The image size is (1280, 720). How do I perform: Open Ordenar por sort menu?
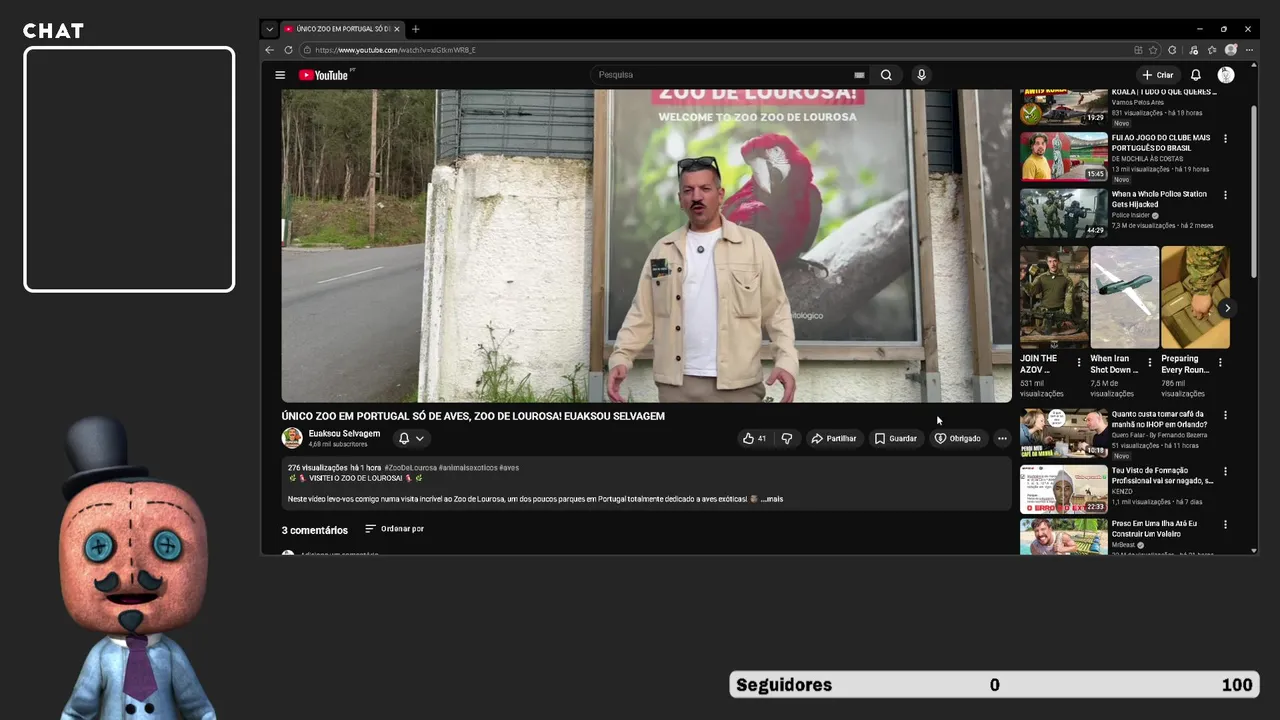(394, 529)
